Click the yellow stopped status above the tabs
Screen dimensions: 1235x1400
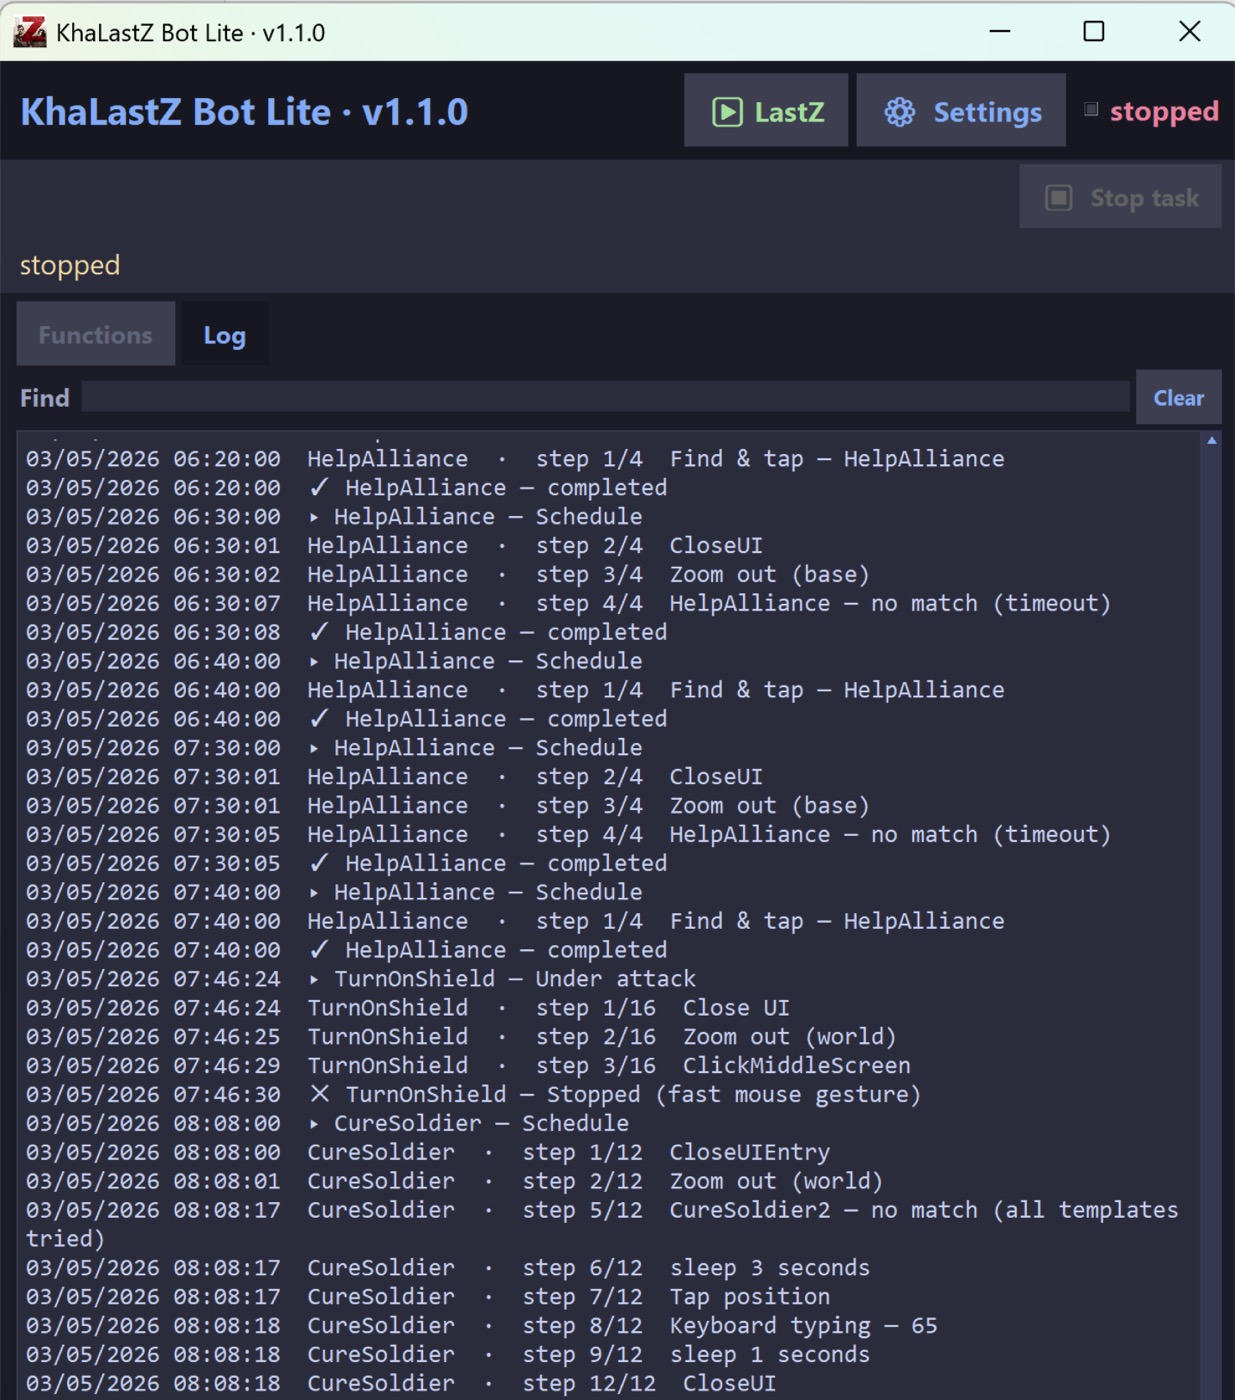[x=70, y=265]
